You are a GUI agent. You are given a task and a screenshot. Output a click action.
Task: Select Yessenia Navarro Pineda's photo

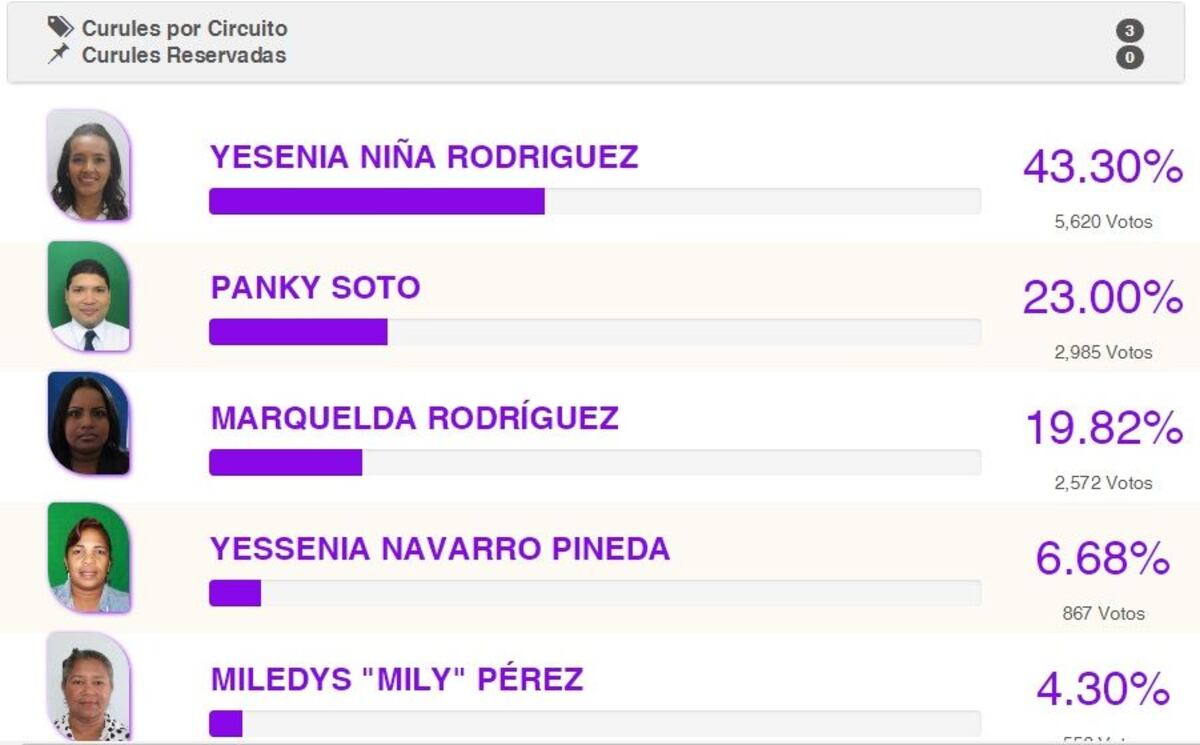(89, 557)
